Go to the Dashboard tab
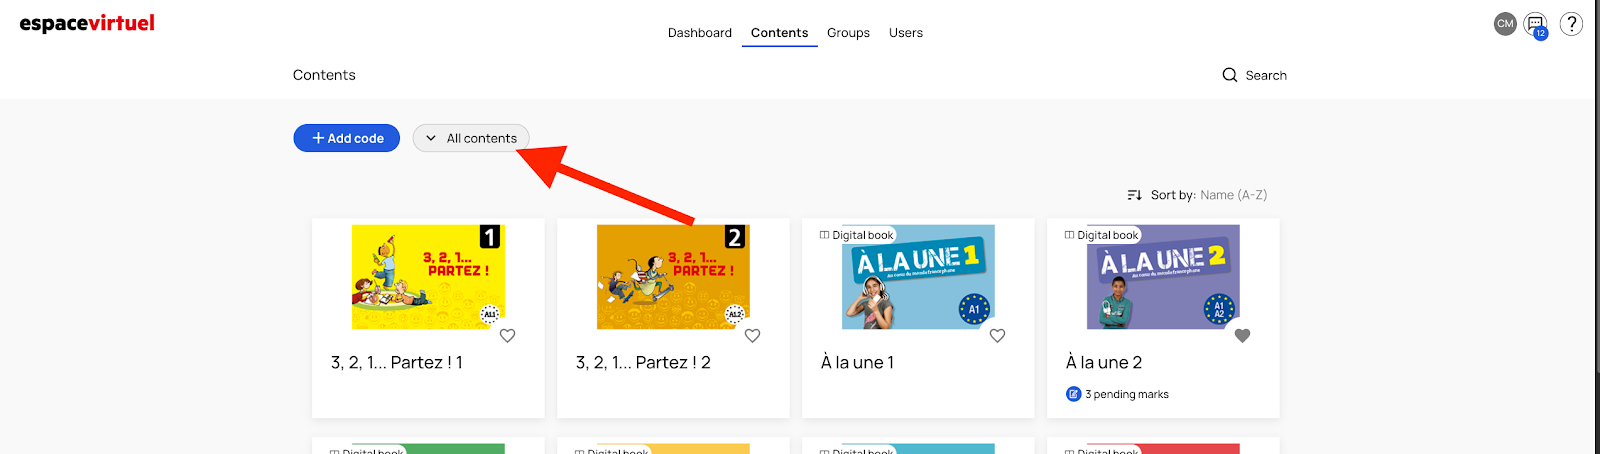The height and width of the screenshot is (454, 1600). coord(699,33)
